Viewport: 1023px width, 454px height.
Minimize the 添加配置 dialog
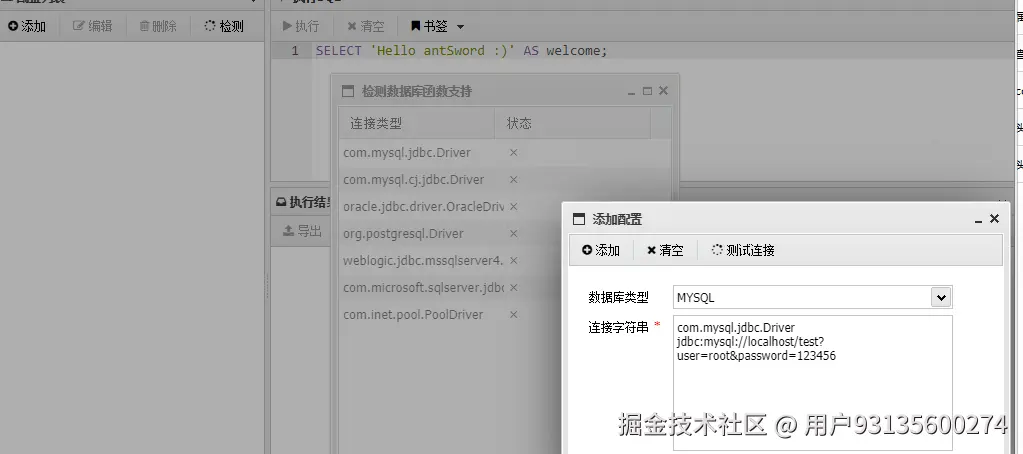pos(978,220)
